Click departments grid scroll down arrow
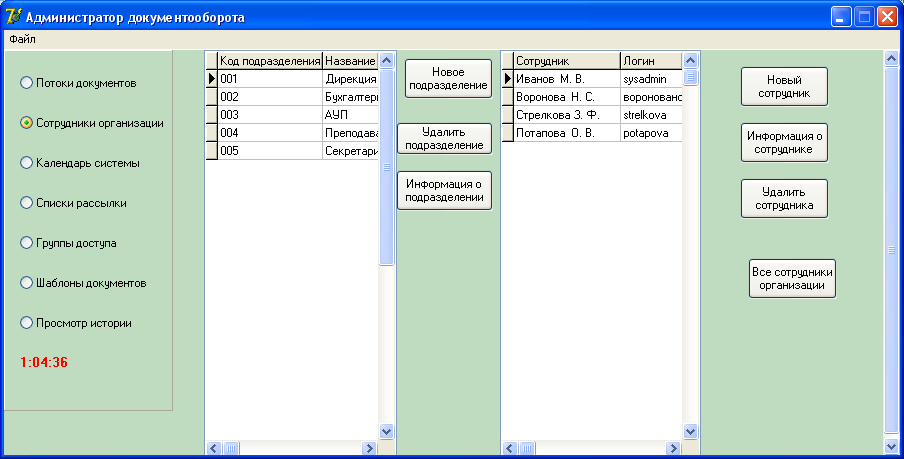This screenshot has width=904, height=459. pos(386,431)
